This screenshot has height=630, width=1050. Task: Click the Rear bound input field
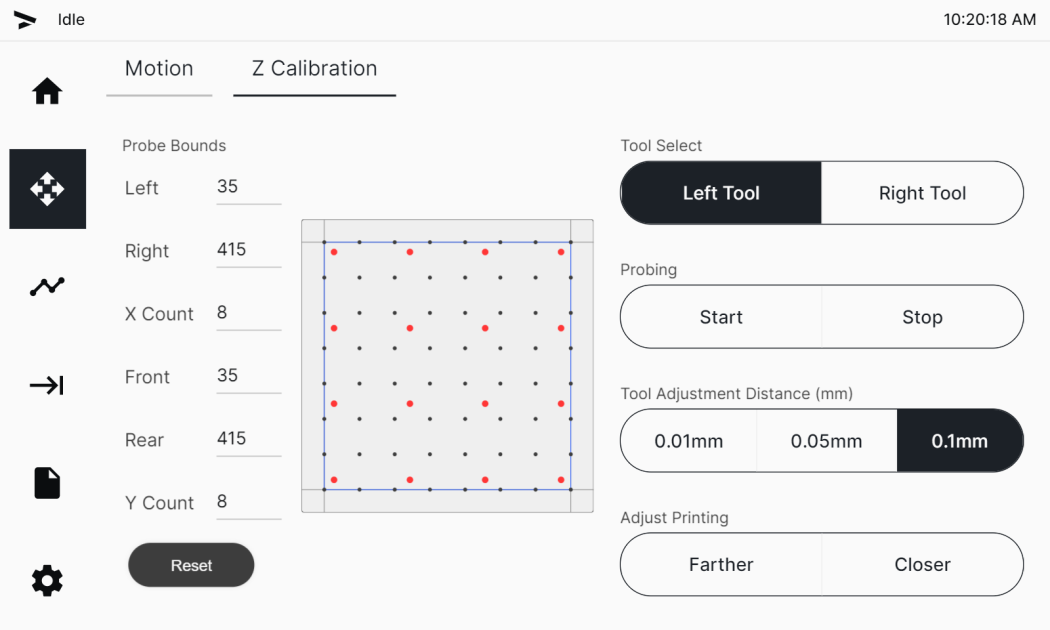248,439
